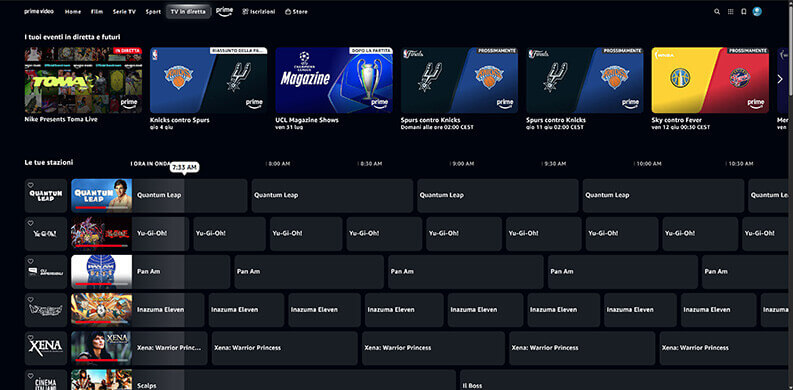Screen dimensions: 793x390
Task: Play the live Scalps thumbnail
Action: [x=102, y=380]
